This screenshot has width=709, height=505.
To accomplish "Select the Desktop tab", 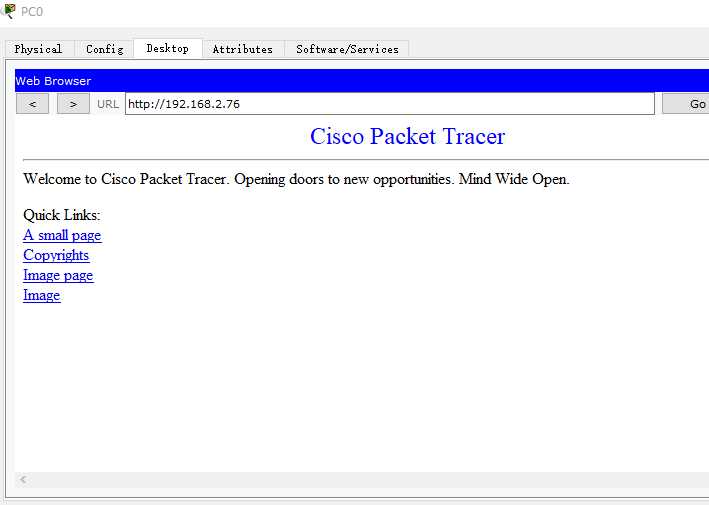I will point(168,48).
